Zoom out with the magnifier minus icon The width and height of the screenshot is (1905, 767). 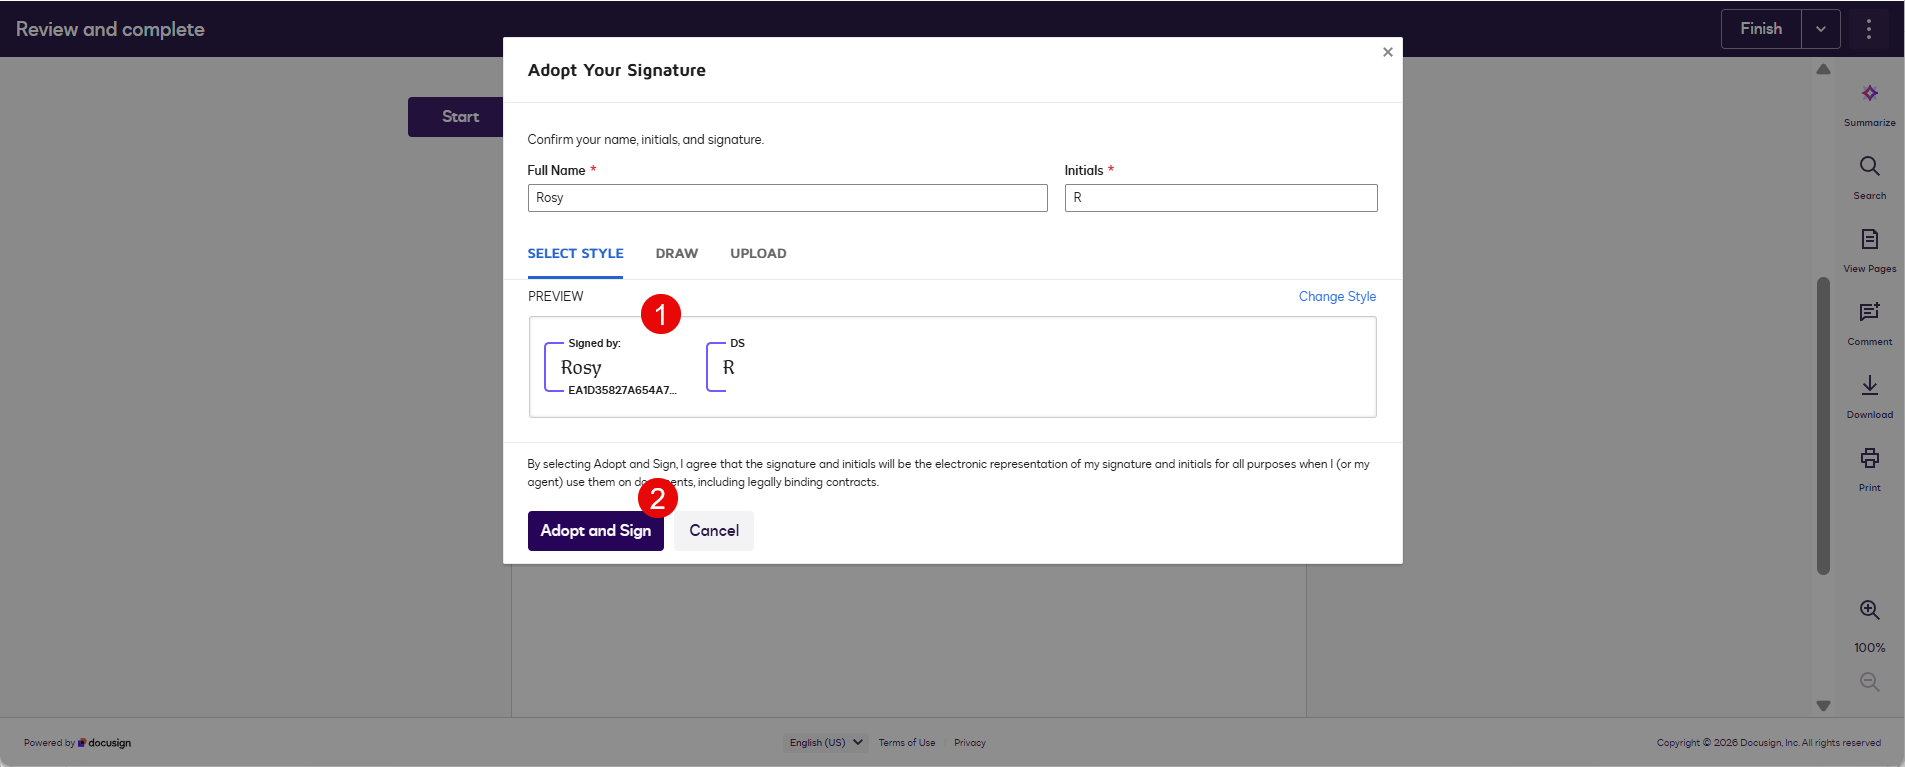click(x=1869, y=682)
